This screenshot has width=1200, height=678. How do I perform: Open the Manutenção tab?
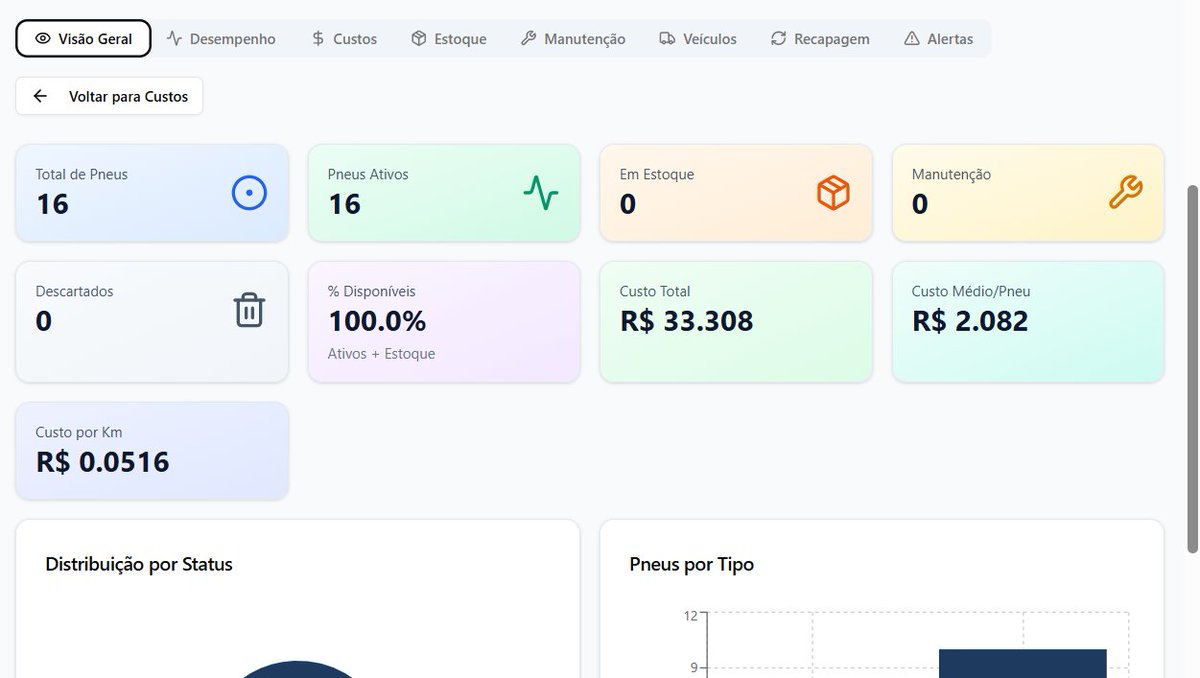(573, 39)
